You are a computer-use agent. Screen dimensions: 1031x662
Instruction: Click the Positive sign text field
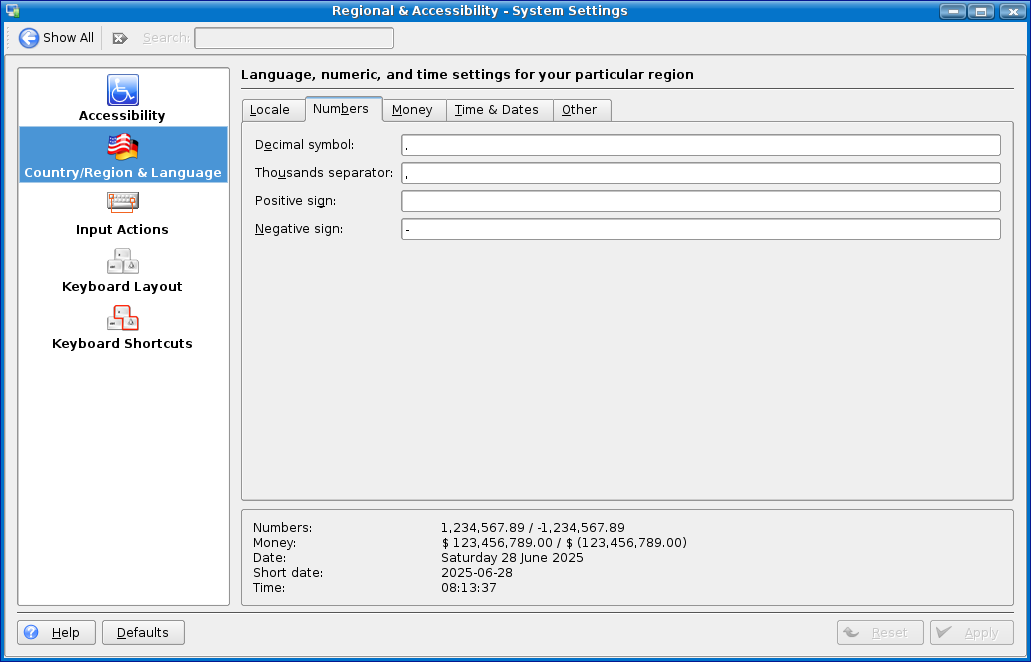point(700,201)
